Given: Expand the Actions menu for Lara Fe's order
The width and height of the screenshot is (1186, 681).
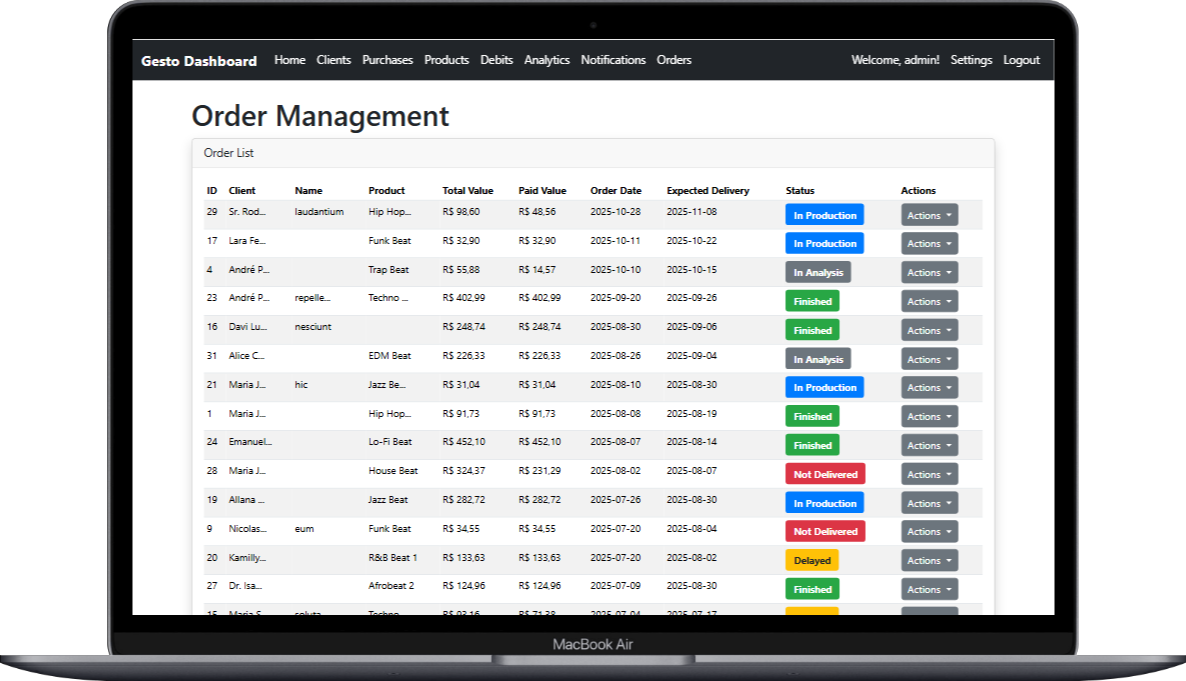Looking at the screenshot, I should pyautogui.click(x=927, y=243).
